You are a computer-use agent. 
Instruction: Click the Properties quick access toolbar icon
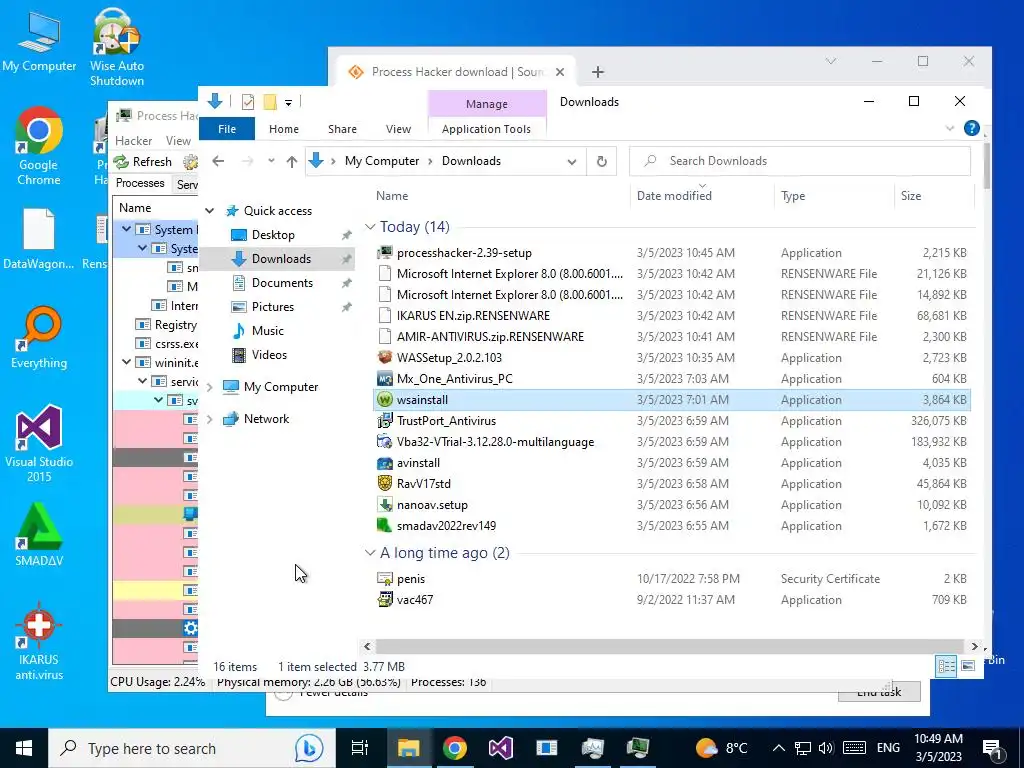(x=248, y=102)
